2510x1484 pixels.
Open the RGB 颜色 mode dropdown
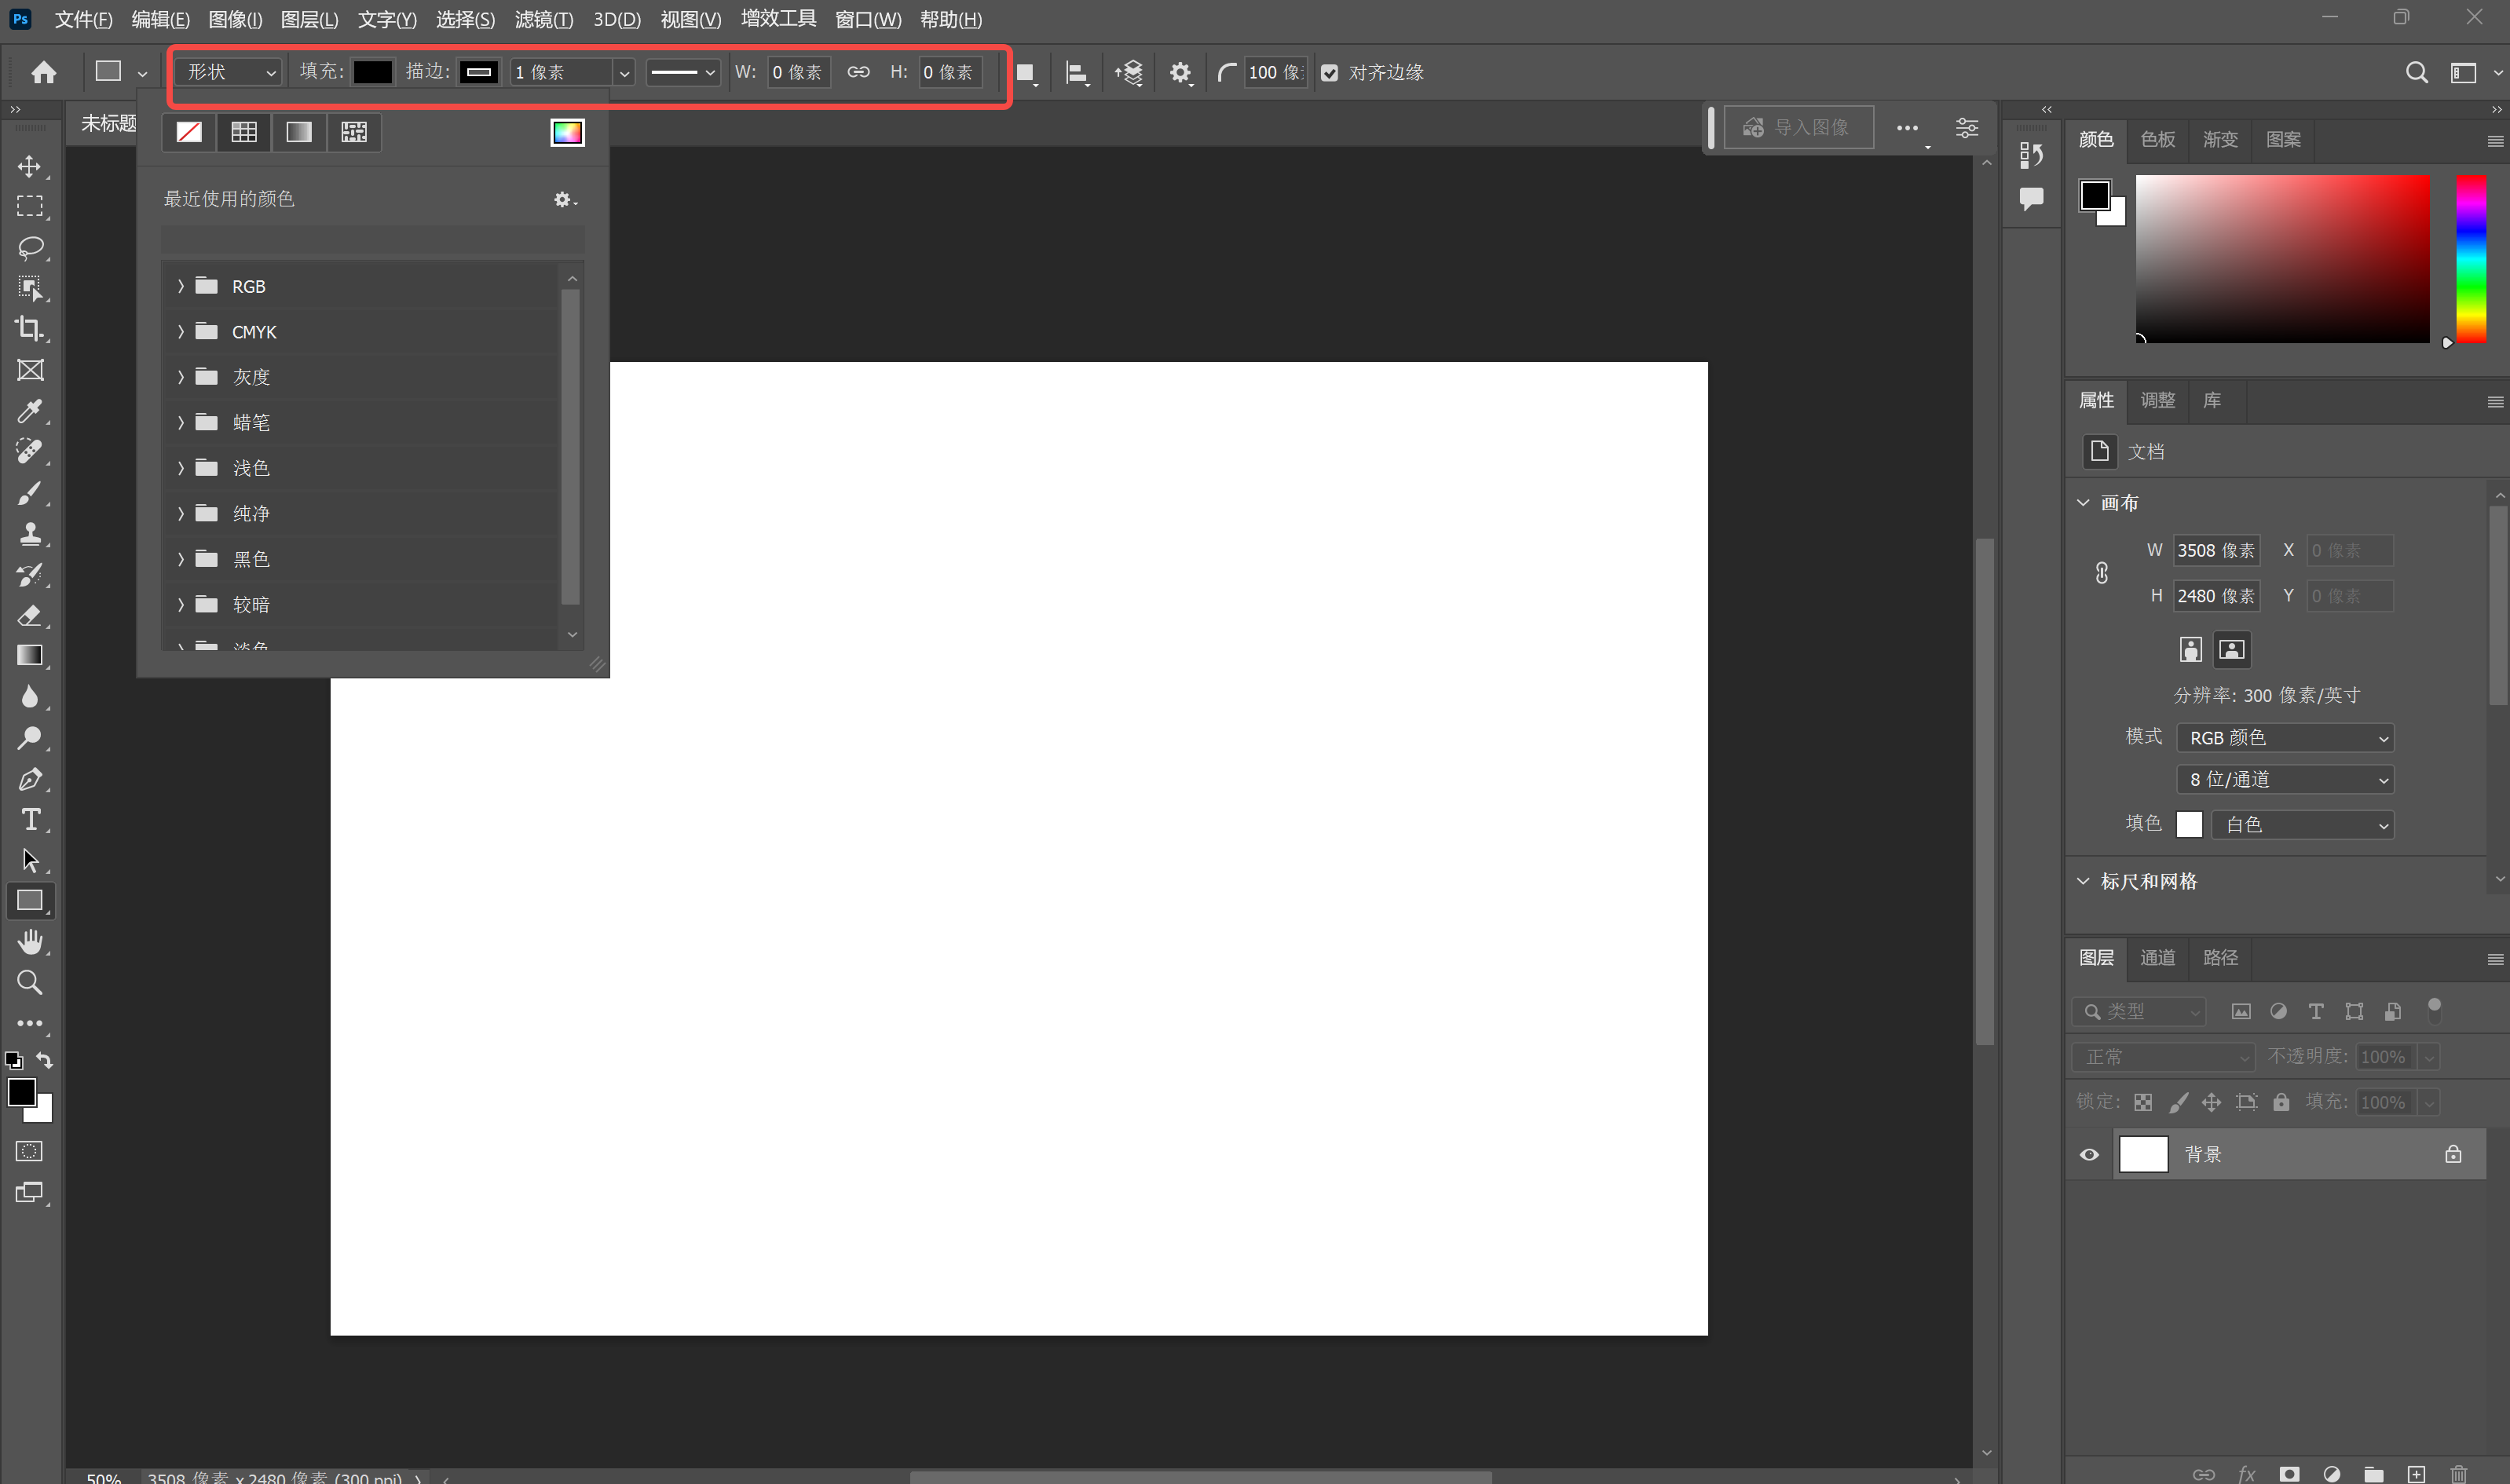[x=2285, y=738]
